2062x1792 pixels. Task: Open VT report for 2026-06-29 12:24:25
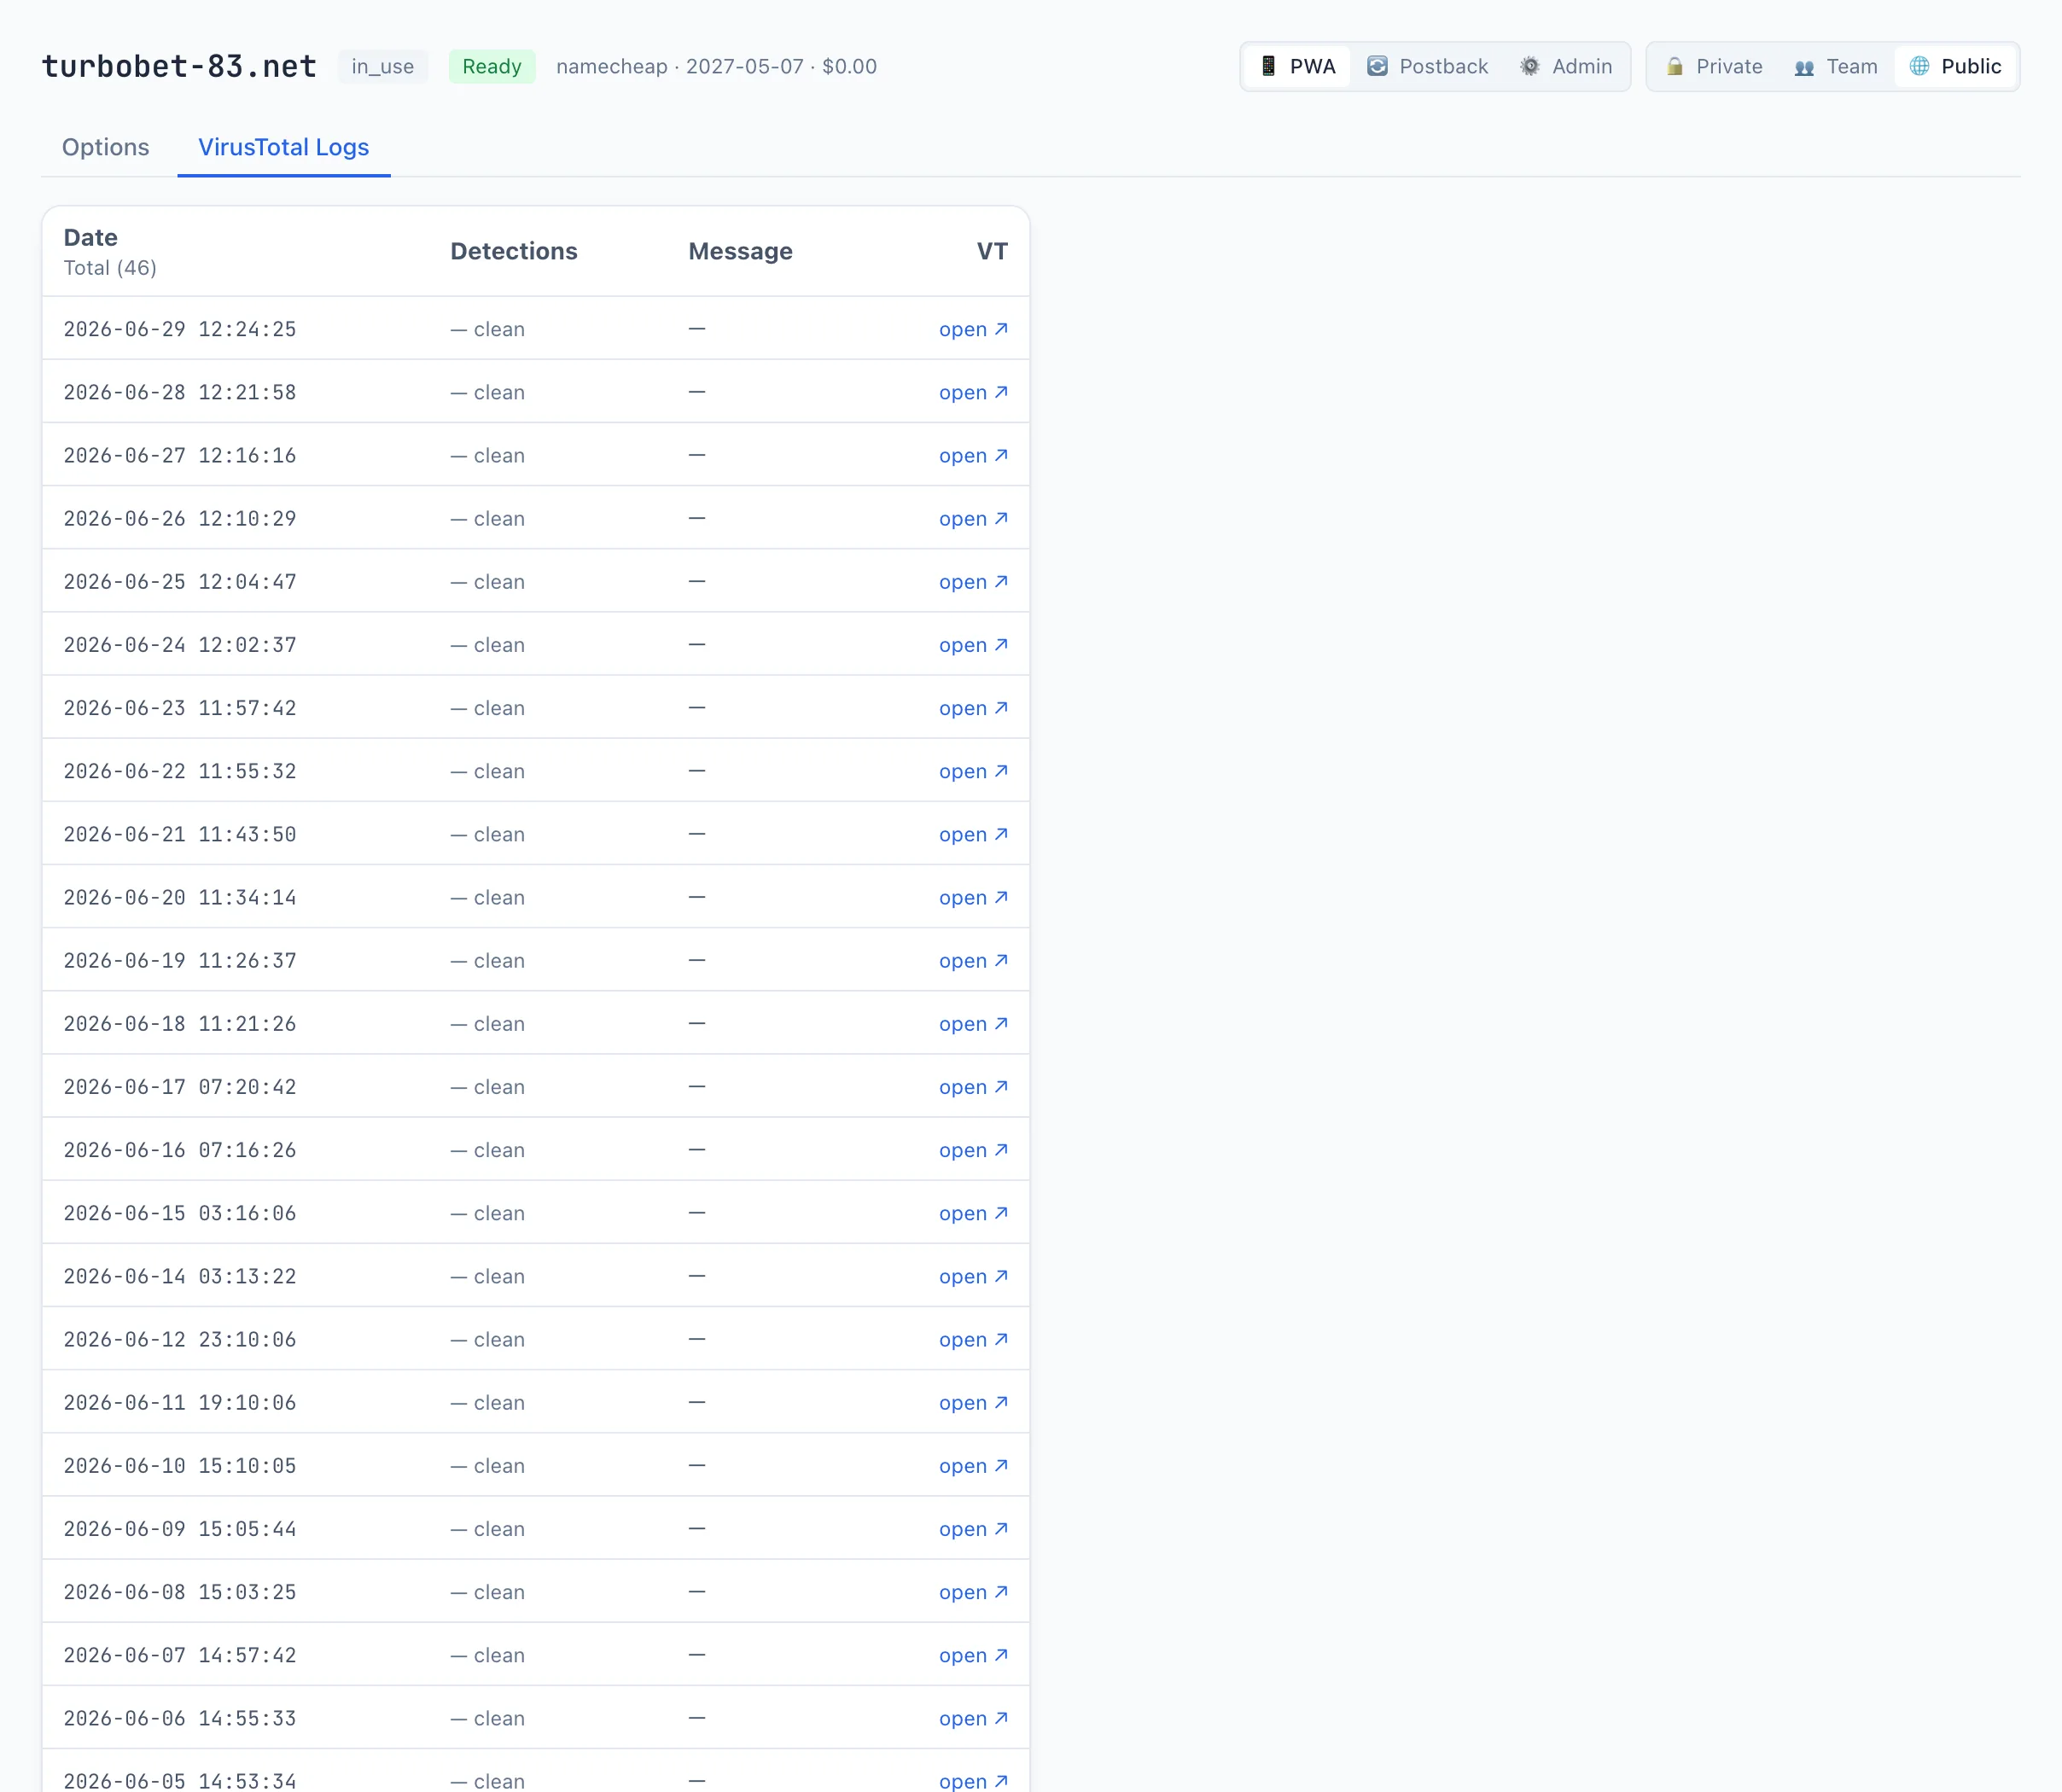(x=973, y=329)
